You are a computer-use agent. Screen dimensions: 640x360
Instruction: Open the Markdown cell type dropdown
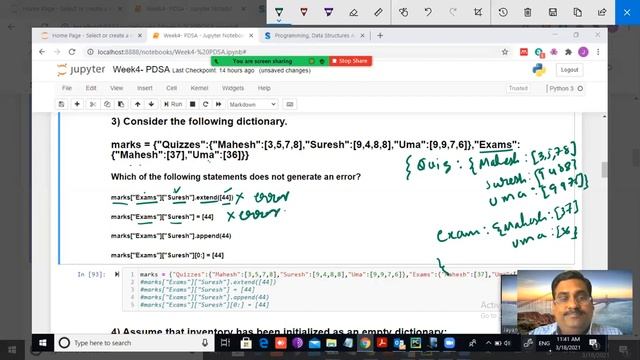(x=252, y=104)
